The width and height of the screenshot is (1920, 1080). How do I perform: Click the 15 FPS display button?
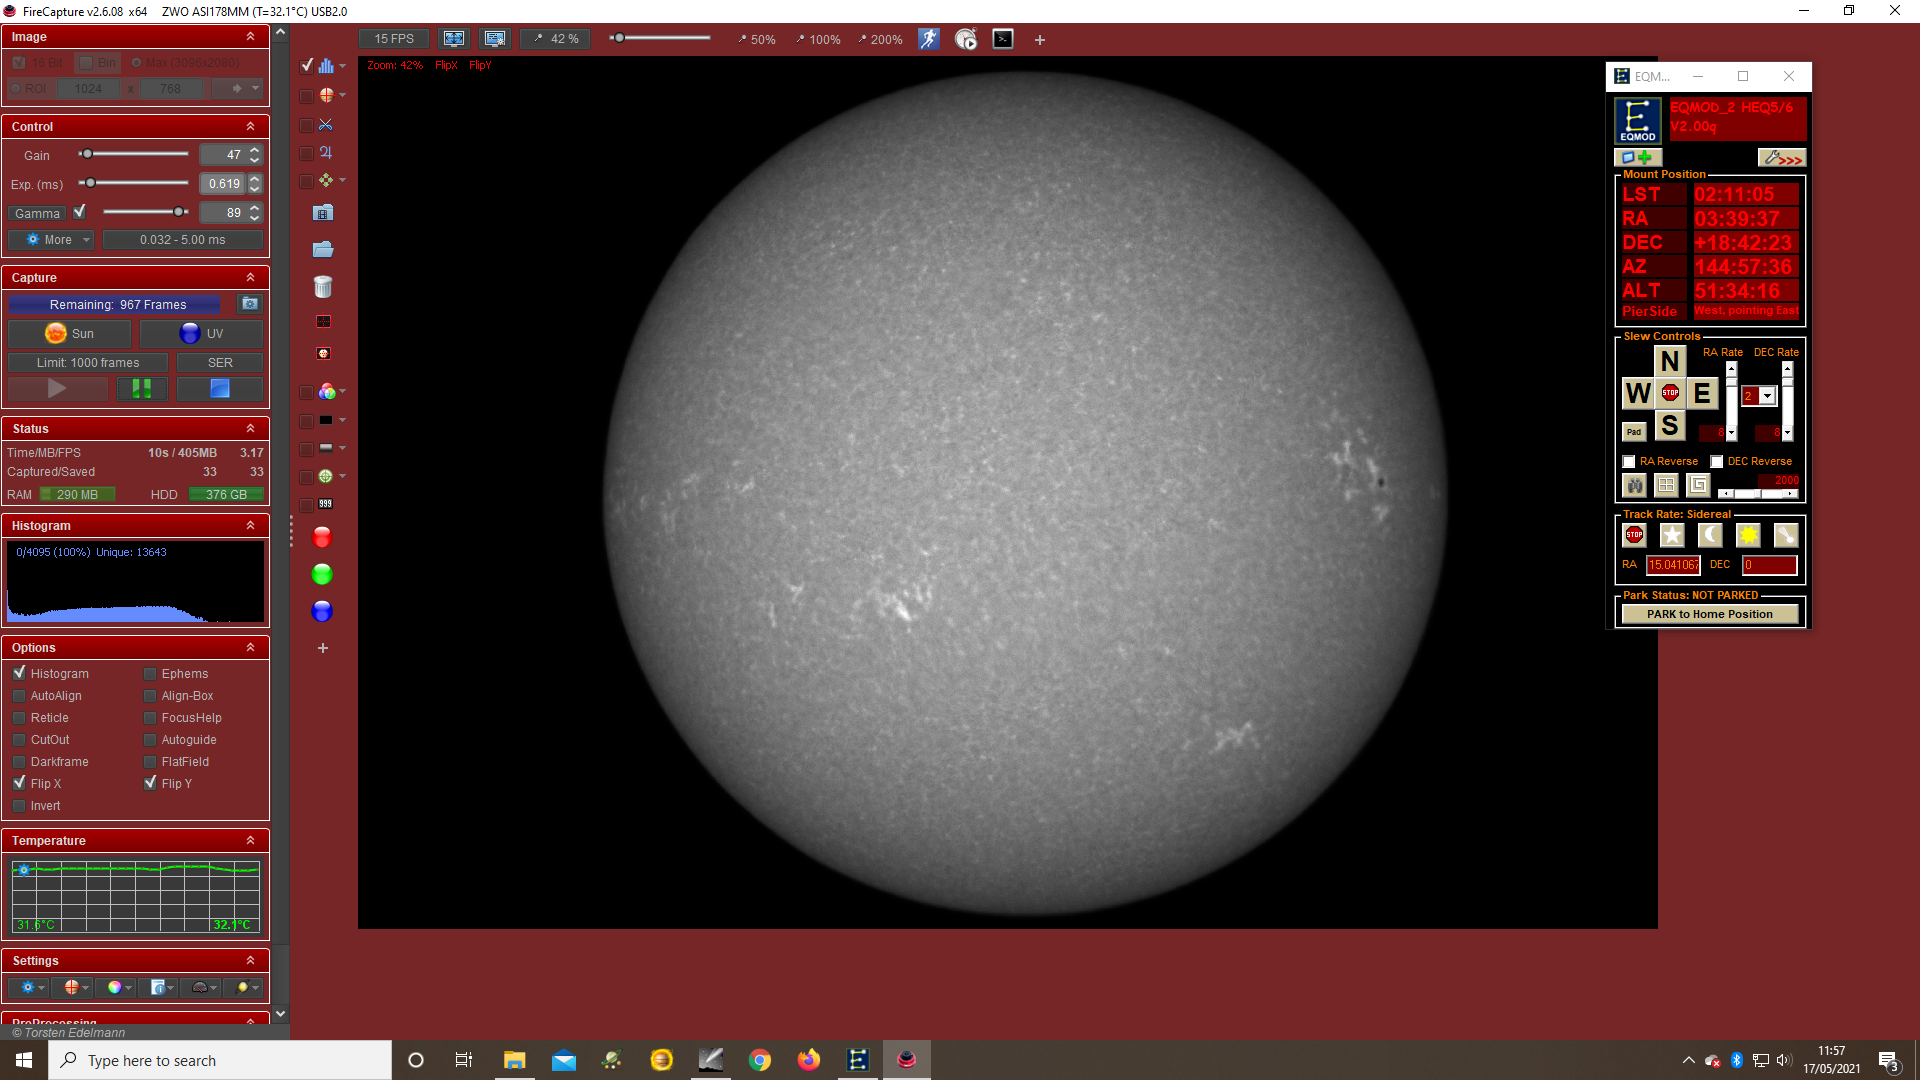(394, 39)
